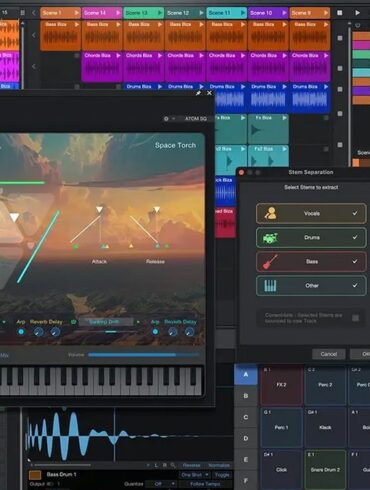Click the play arrow right of Scene 9
This screenshot has height=490, width=370.
point(325,13)
